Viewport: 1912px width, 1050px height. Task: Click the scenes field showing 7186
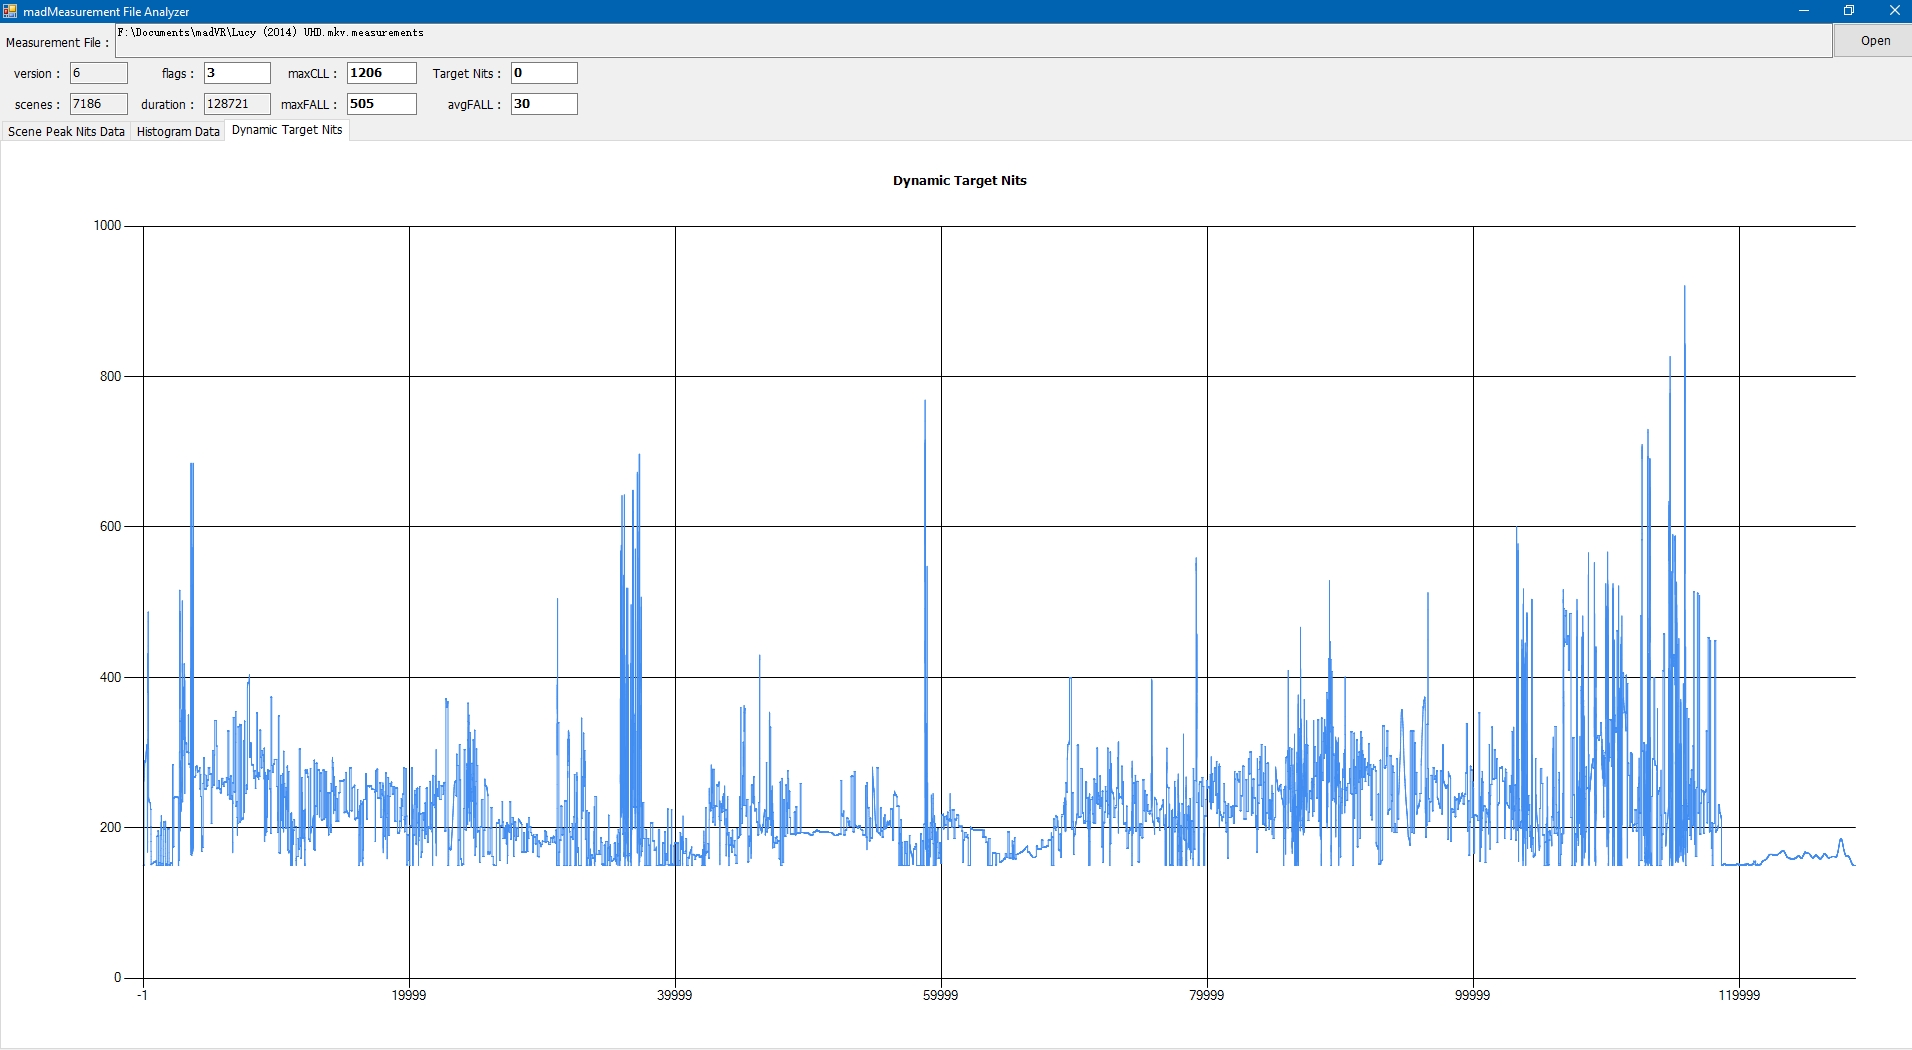98,104
